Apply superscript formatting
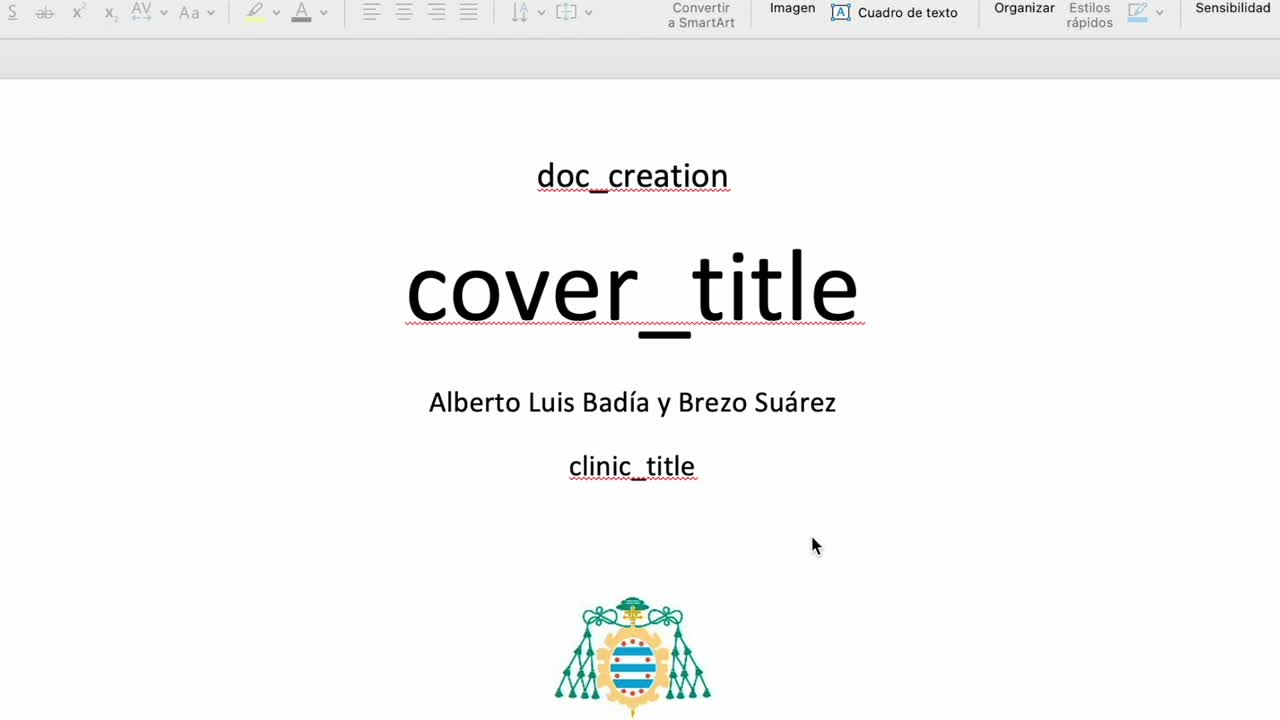 (x=78, y=13)
